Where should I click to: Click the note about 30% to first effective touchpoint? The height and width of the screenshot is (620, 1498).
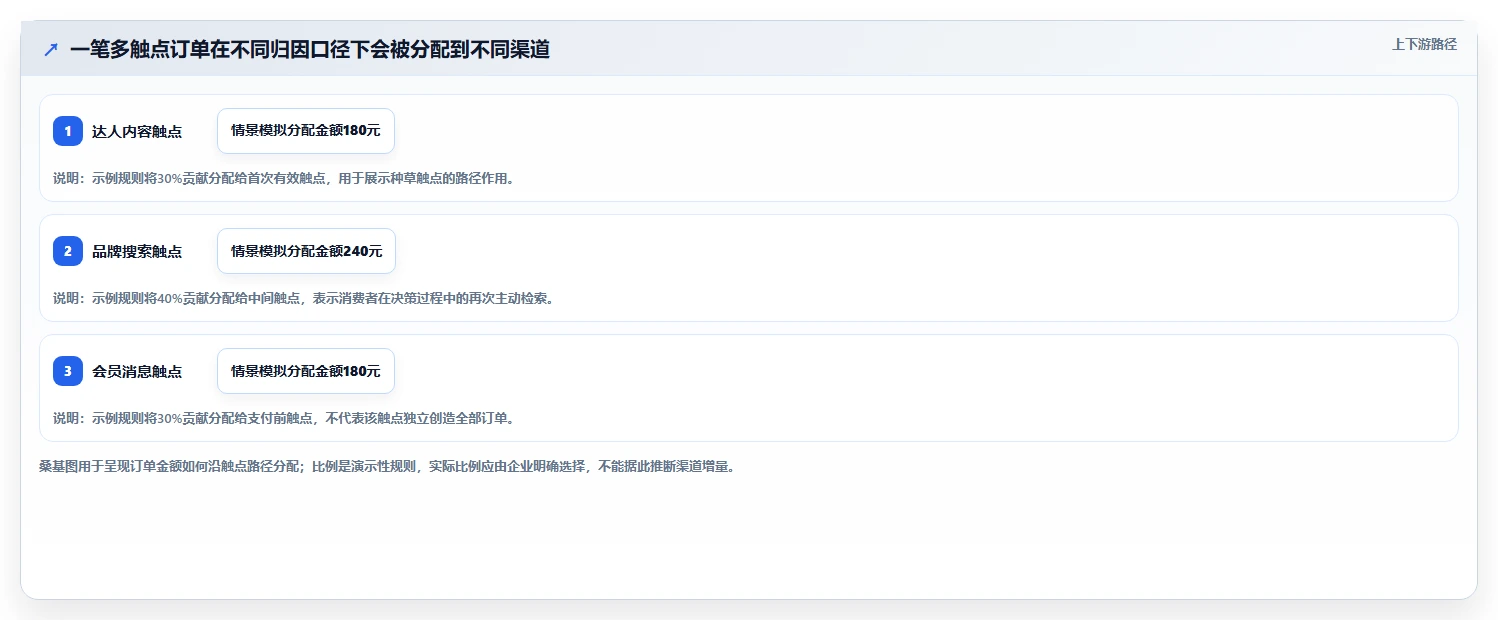tap(283, 179)
